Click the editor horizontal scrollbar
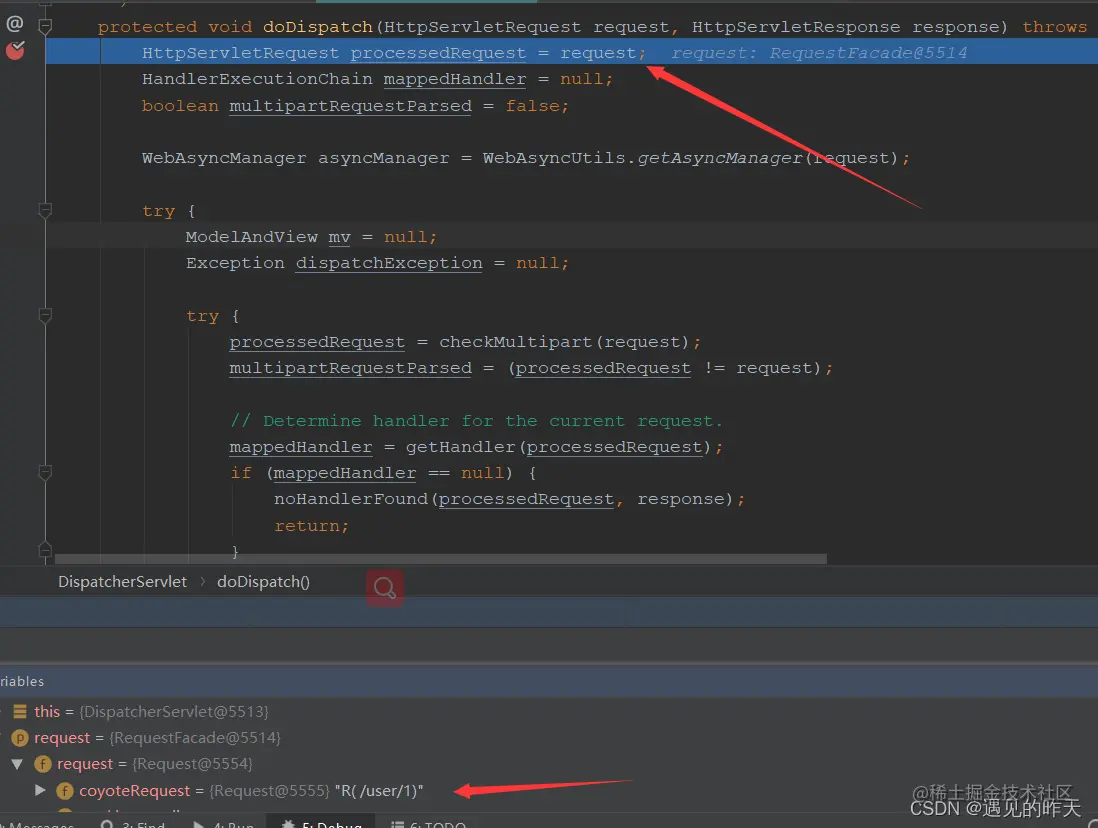Image resolution: width=1098 pixels, height=828 pixels. (x=440, y=559)
